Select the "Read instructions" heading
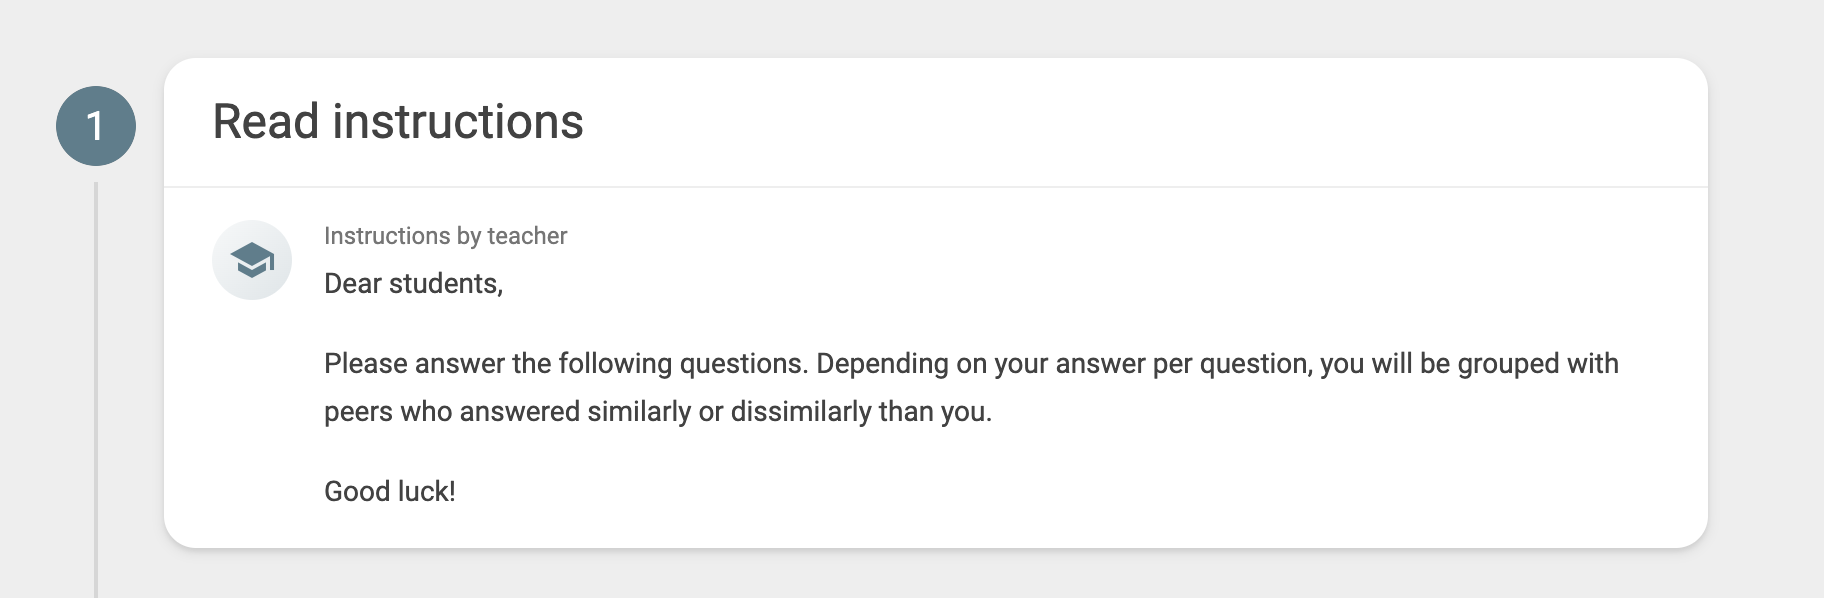Screen dimensions: 1824x598 pyautogui.click(x=398, y=122)
